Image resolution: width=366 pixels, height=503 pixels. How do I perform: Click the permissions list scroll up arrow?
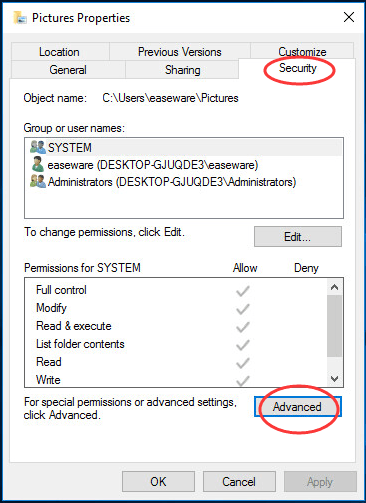coord(334,287)
